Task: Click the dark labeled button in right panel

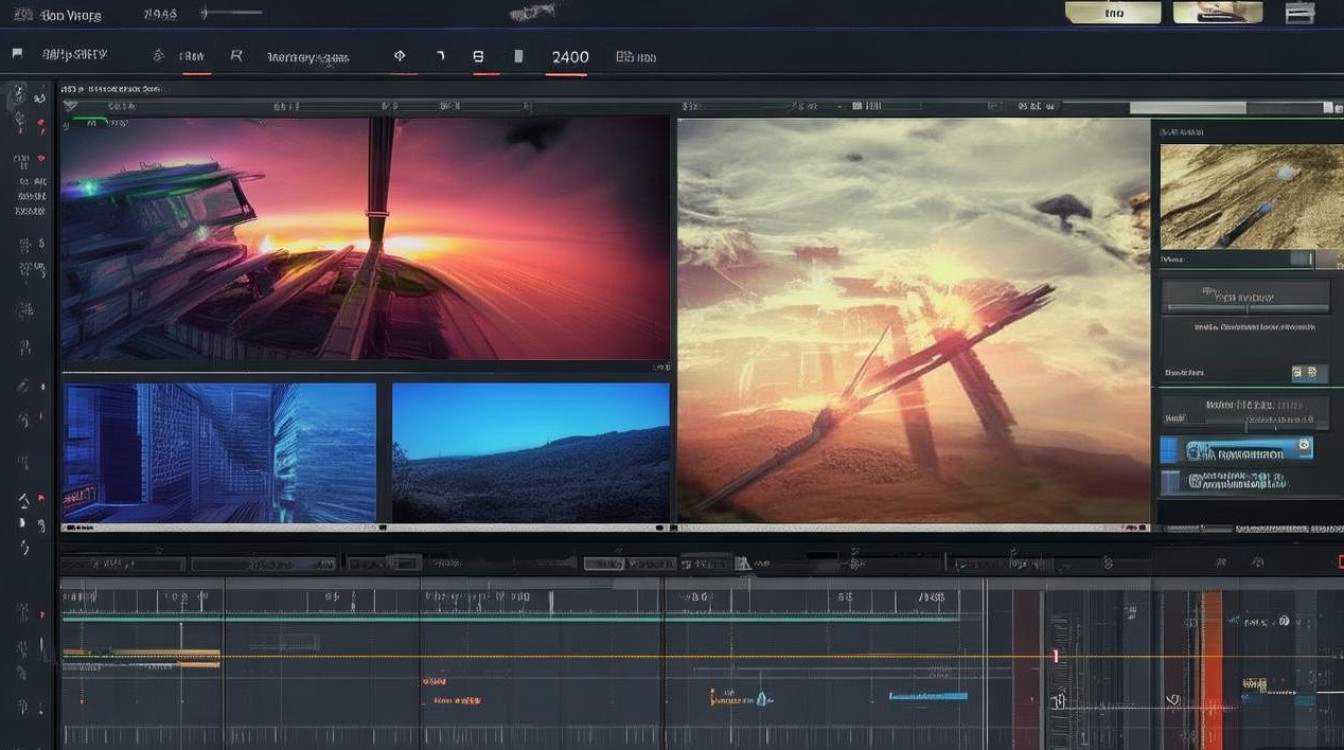Action: (x=1237, y=297)
